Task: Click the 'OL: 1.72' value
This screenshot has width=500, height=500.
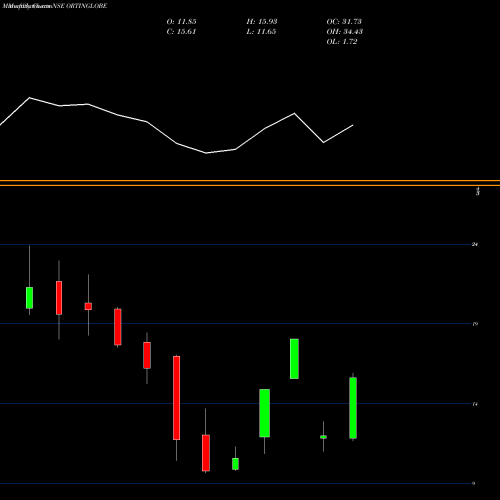Action: point(342,42)
